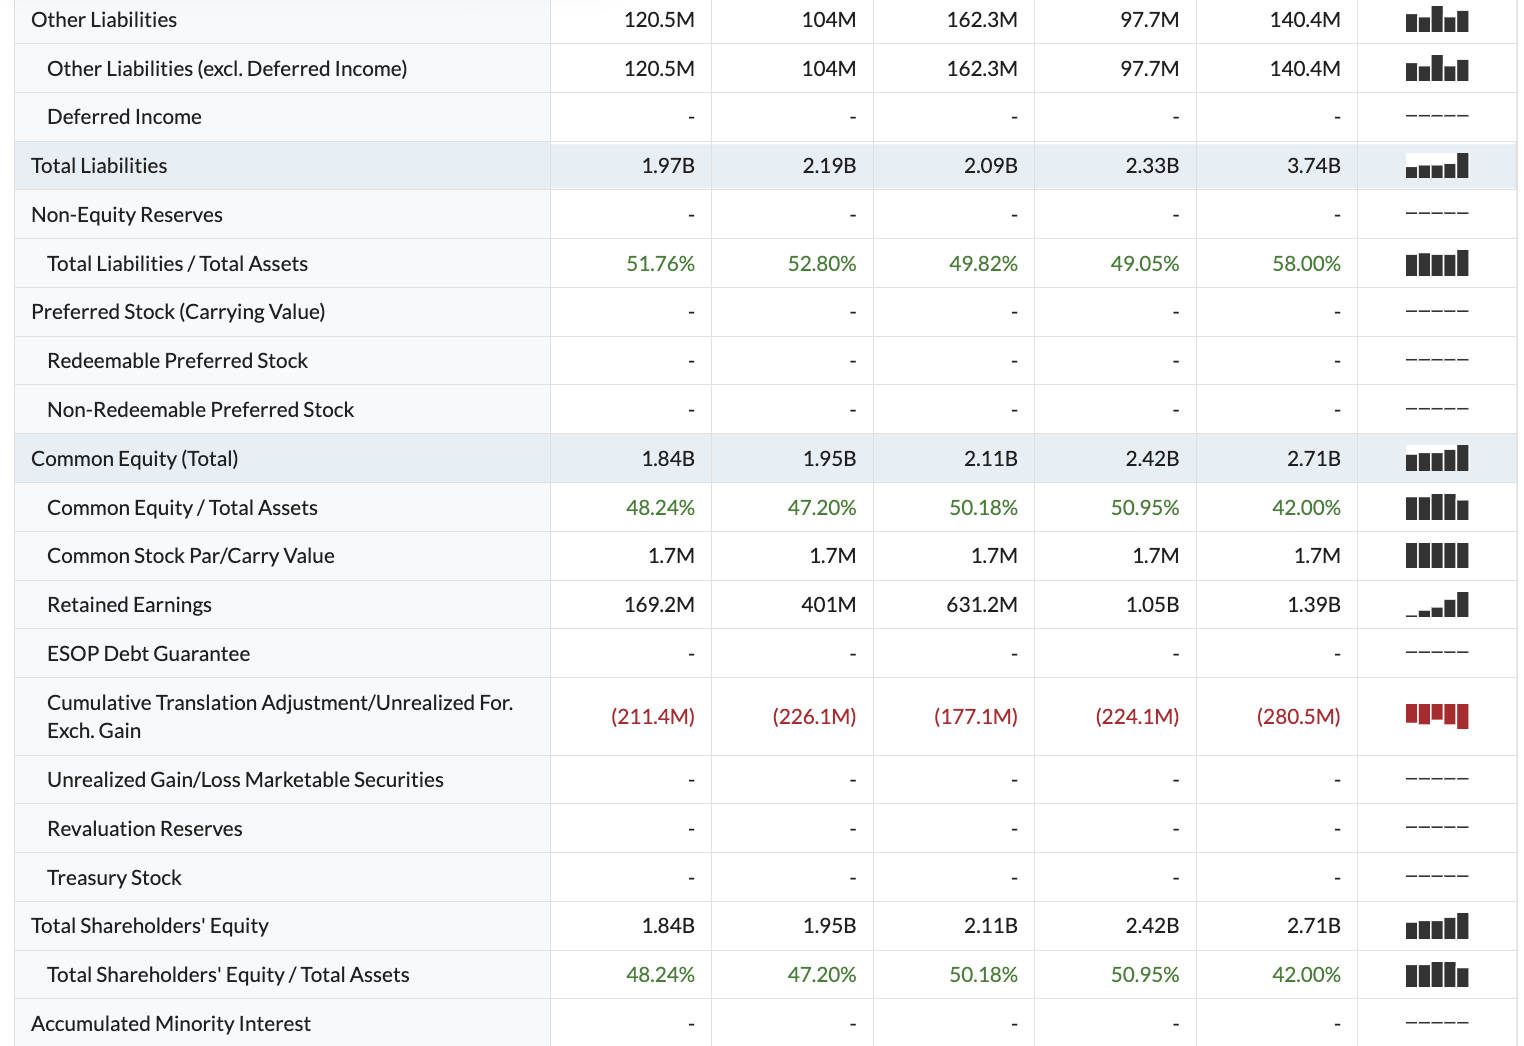This screenshot has height=1046, width=1524.
Task: Select the (226.1M) translation adjustment value
Action: pos(814,716)
